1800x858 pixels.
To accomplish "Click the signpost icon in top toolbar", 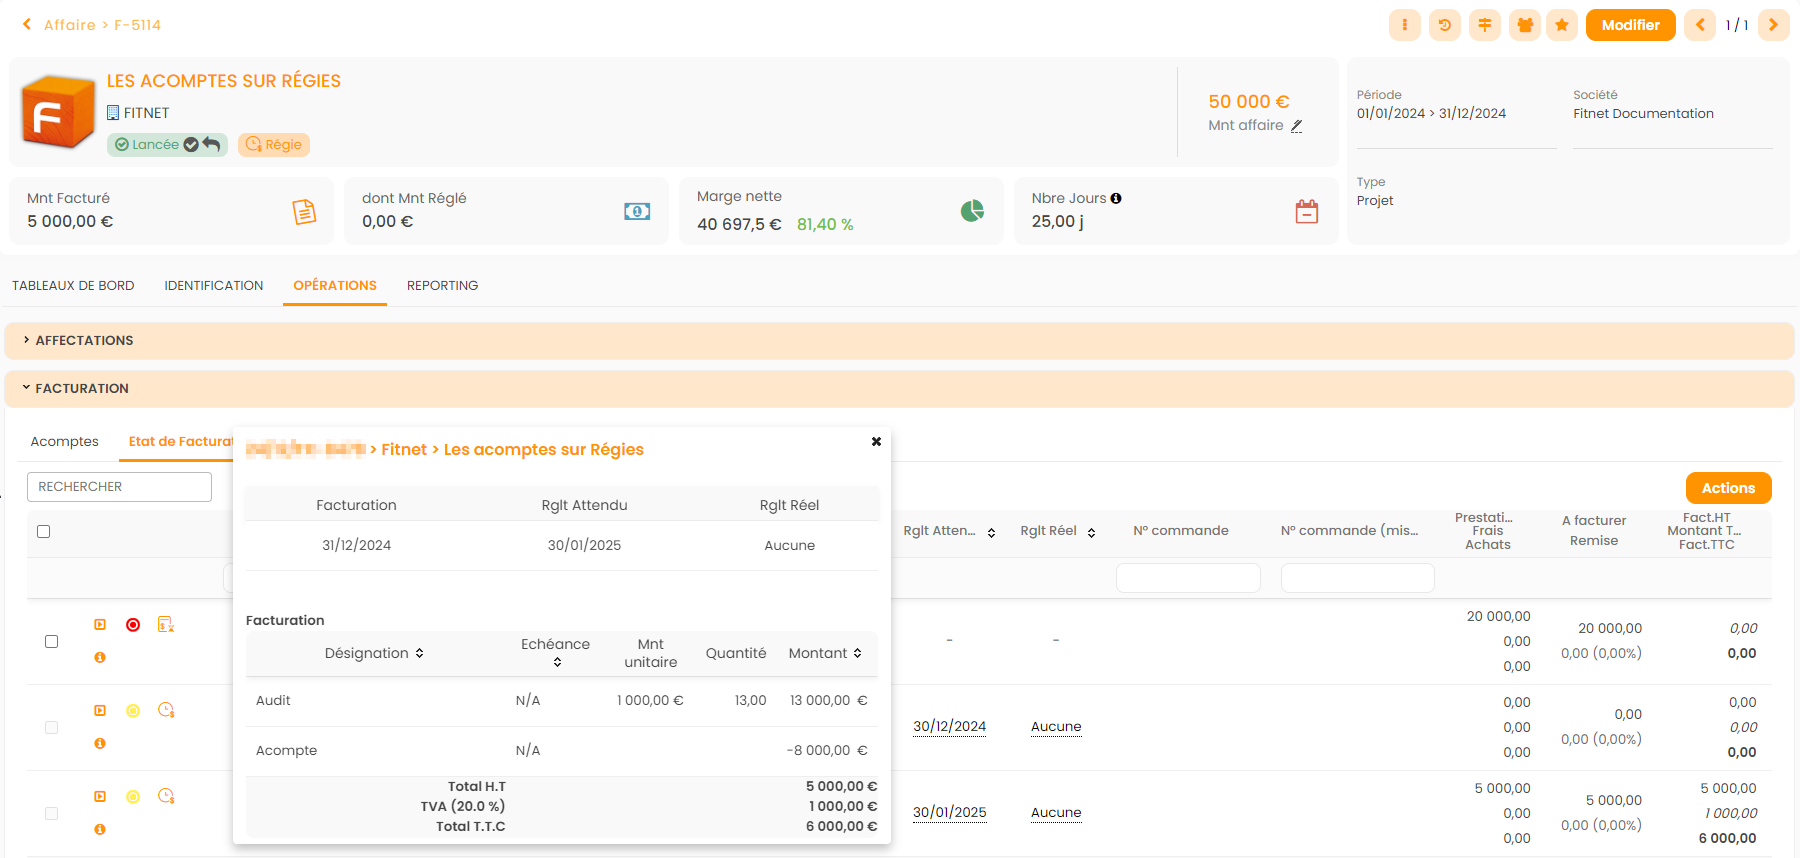I will click(1484, 25).
